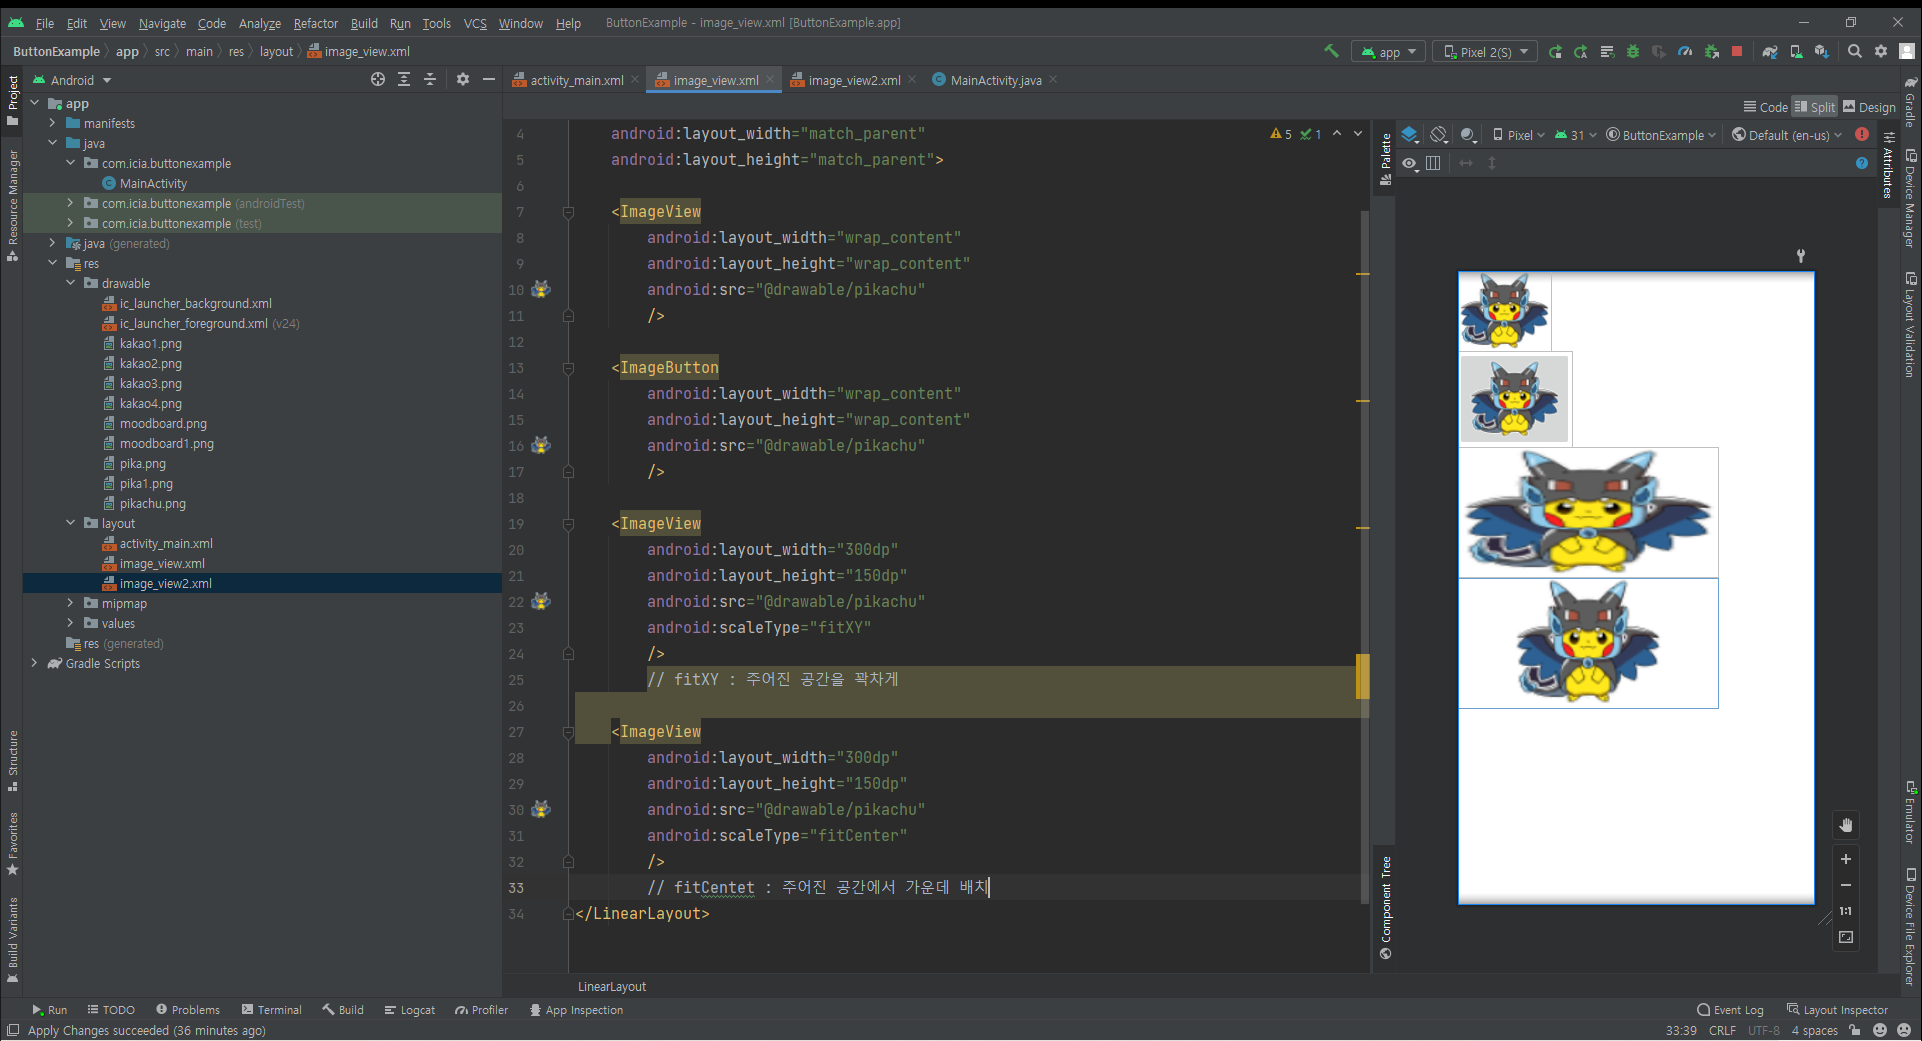Expand the Gradle Scripts node
This screenshot has width=1922, height=1041.
pyautogui.click(x=34, y=663)
